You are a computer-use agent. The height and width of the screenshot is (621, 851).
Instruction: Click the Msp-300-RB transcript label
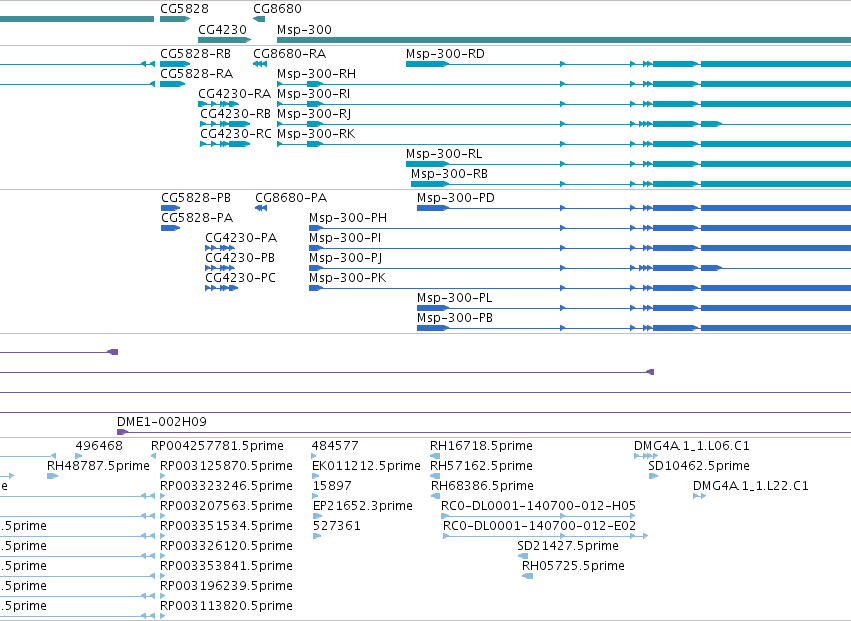click(449, 174)
